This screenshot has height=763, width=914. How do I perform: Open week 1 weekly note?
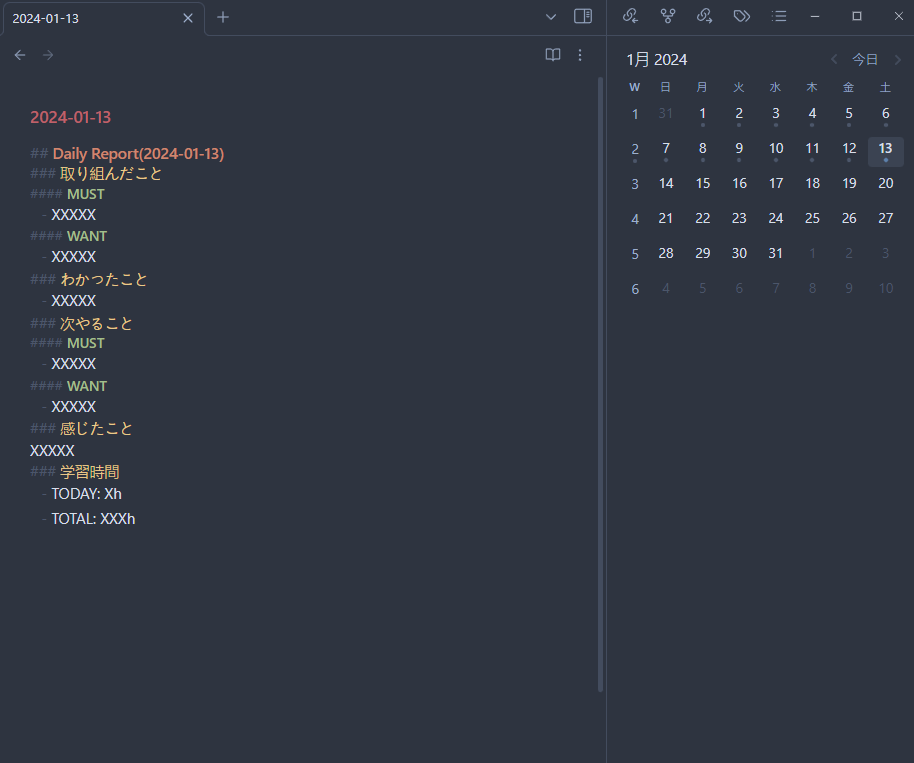(x=635, y=114)
